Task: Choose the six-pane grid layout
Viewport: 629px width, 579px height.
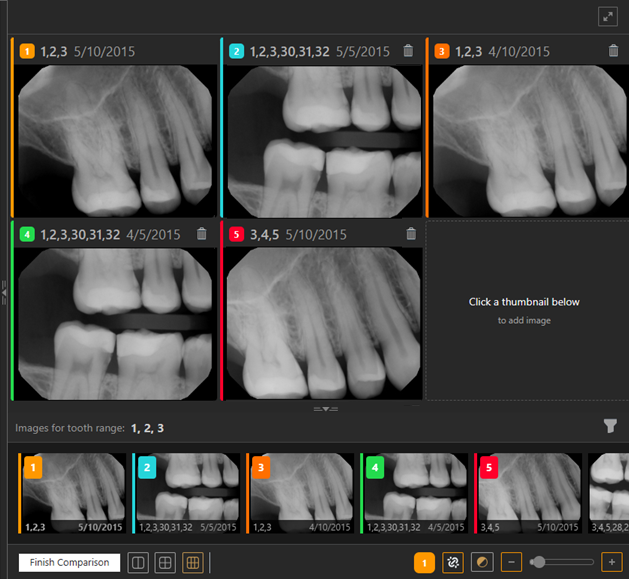Action: 194,563
